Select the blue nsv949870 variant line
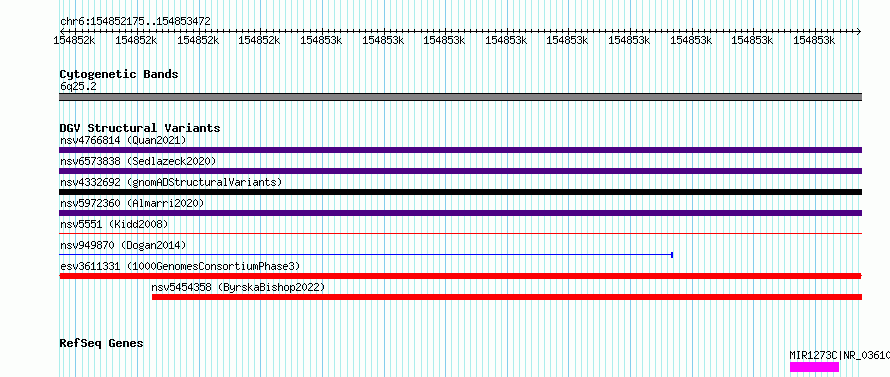890x377 pixels. coord(366,255)
